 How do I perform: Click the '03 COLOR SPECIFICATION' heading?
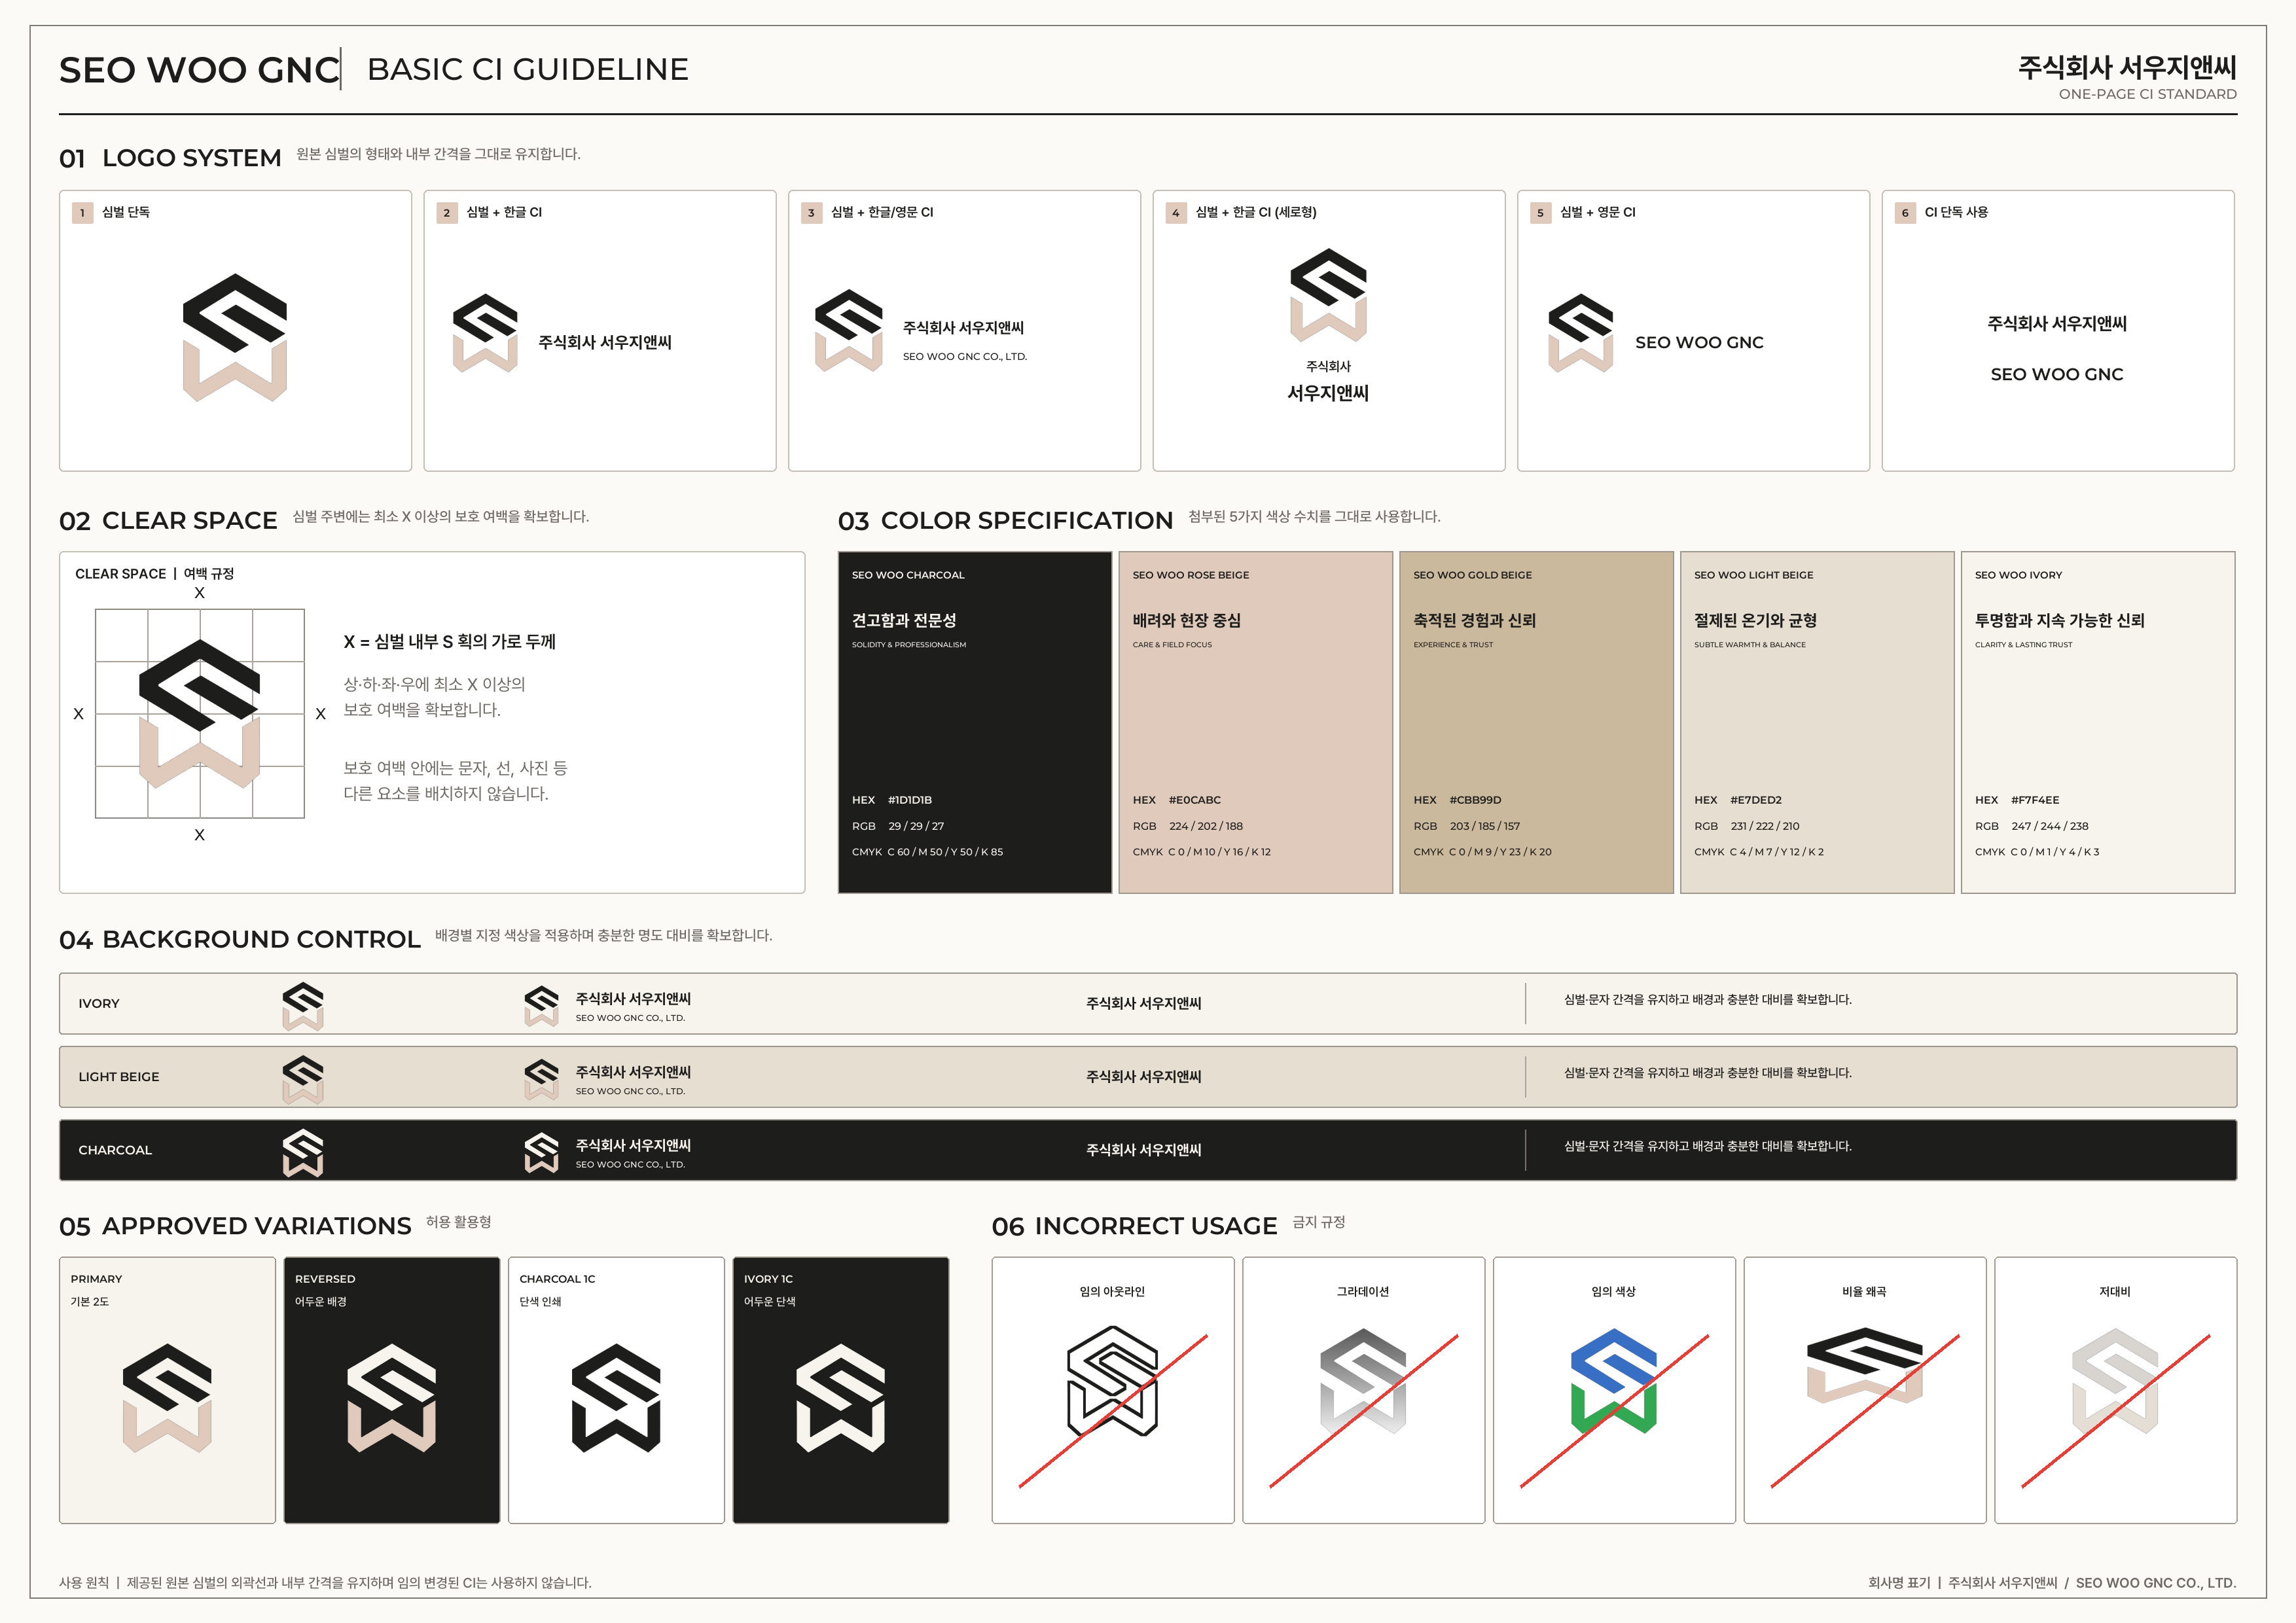[x=1005, y=521]
